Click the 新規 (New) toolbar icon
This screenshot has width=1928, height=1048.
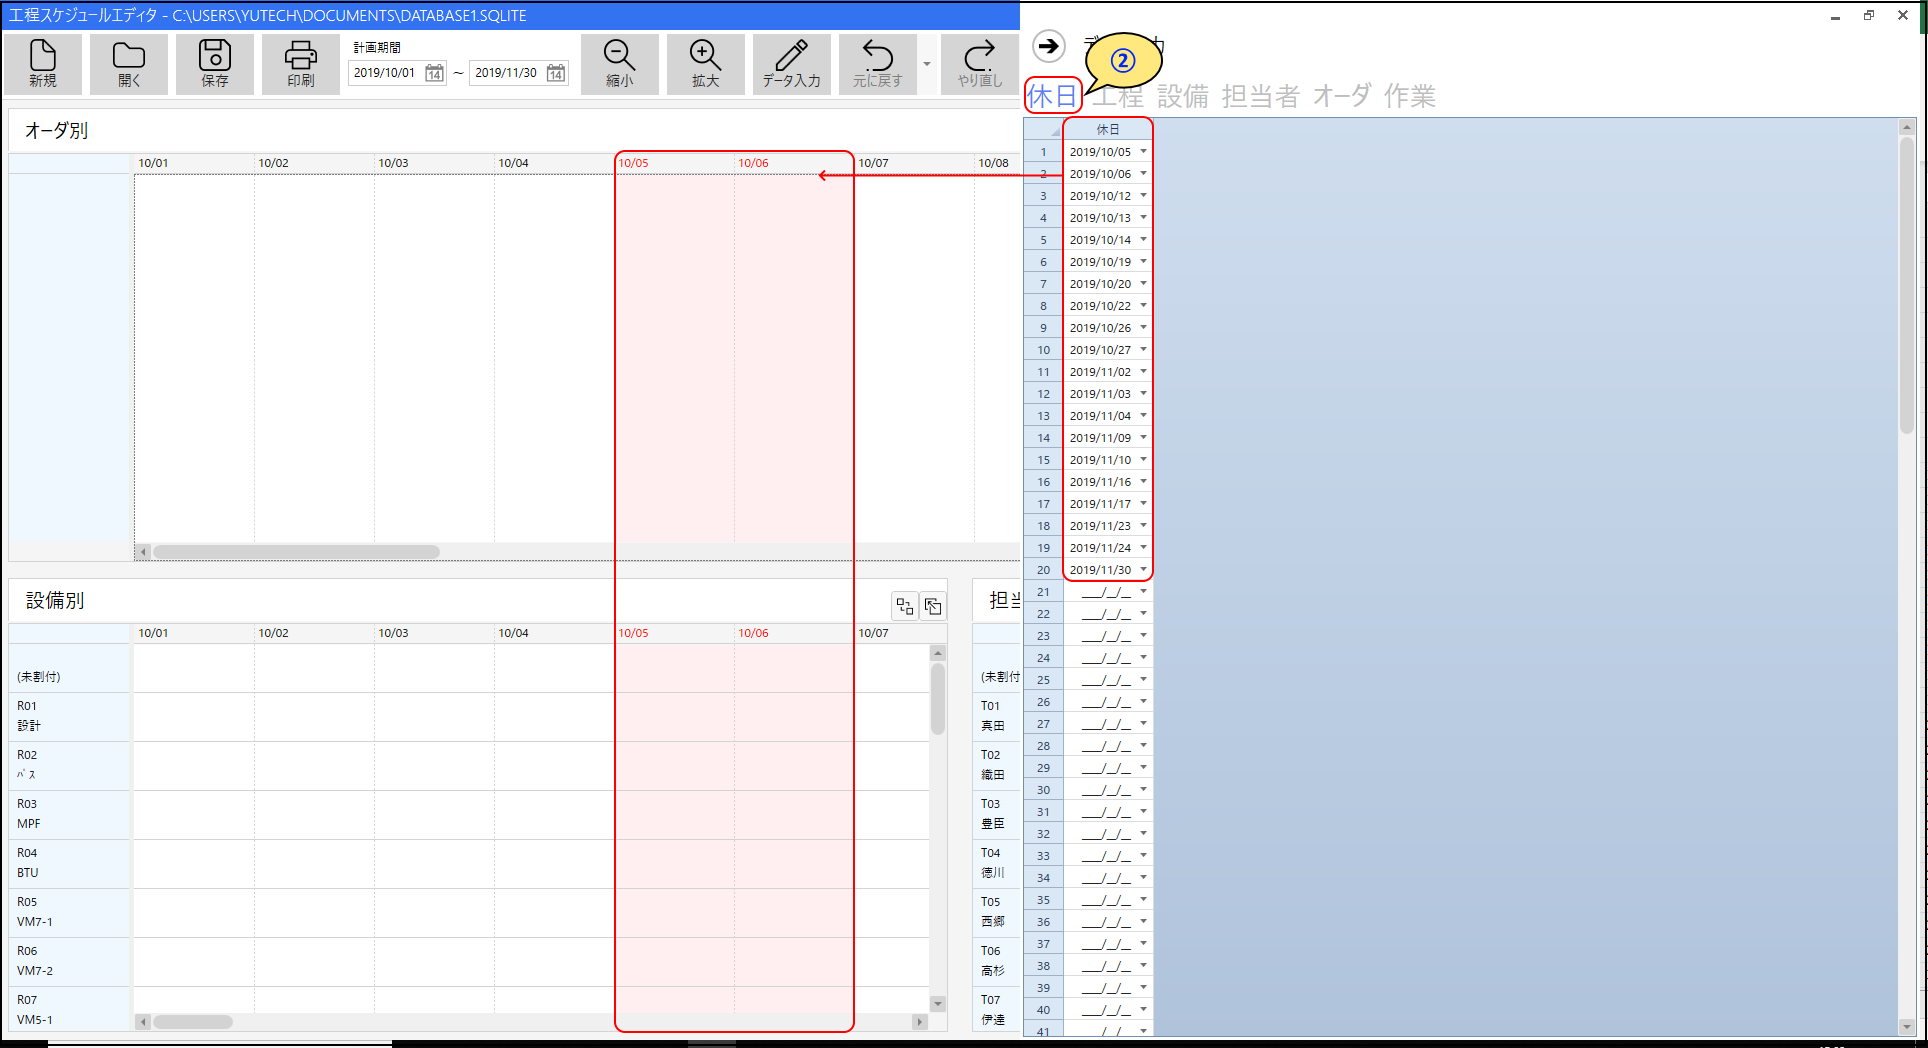tap(43, 64)
